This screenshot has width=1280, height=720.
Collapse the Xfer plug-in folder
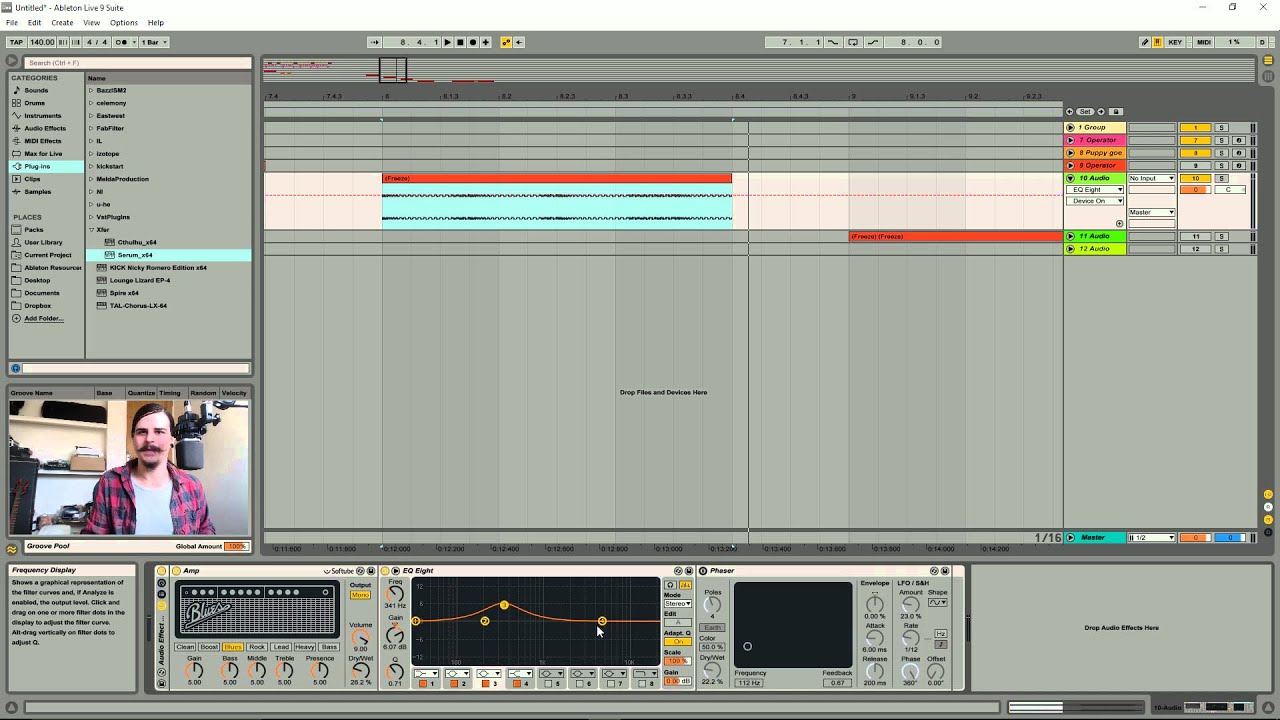coord(91,230)
